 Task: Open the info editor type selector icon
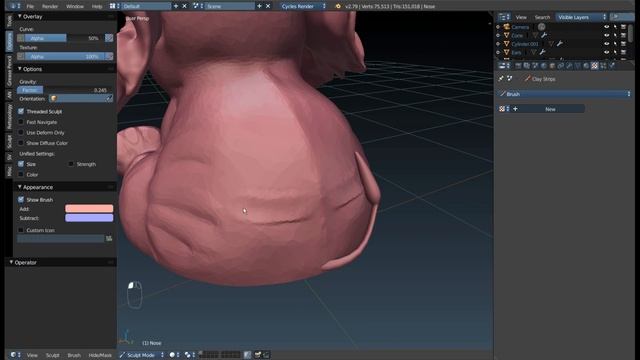click(x=15, y=6)
